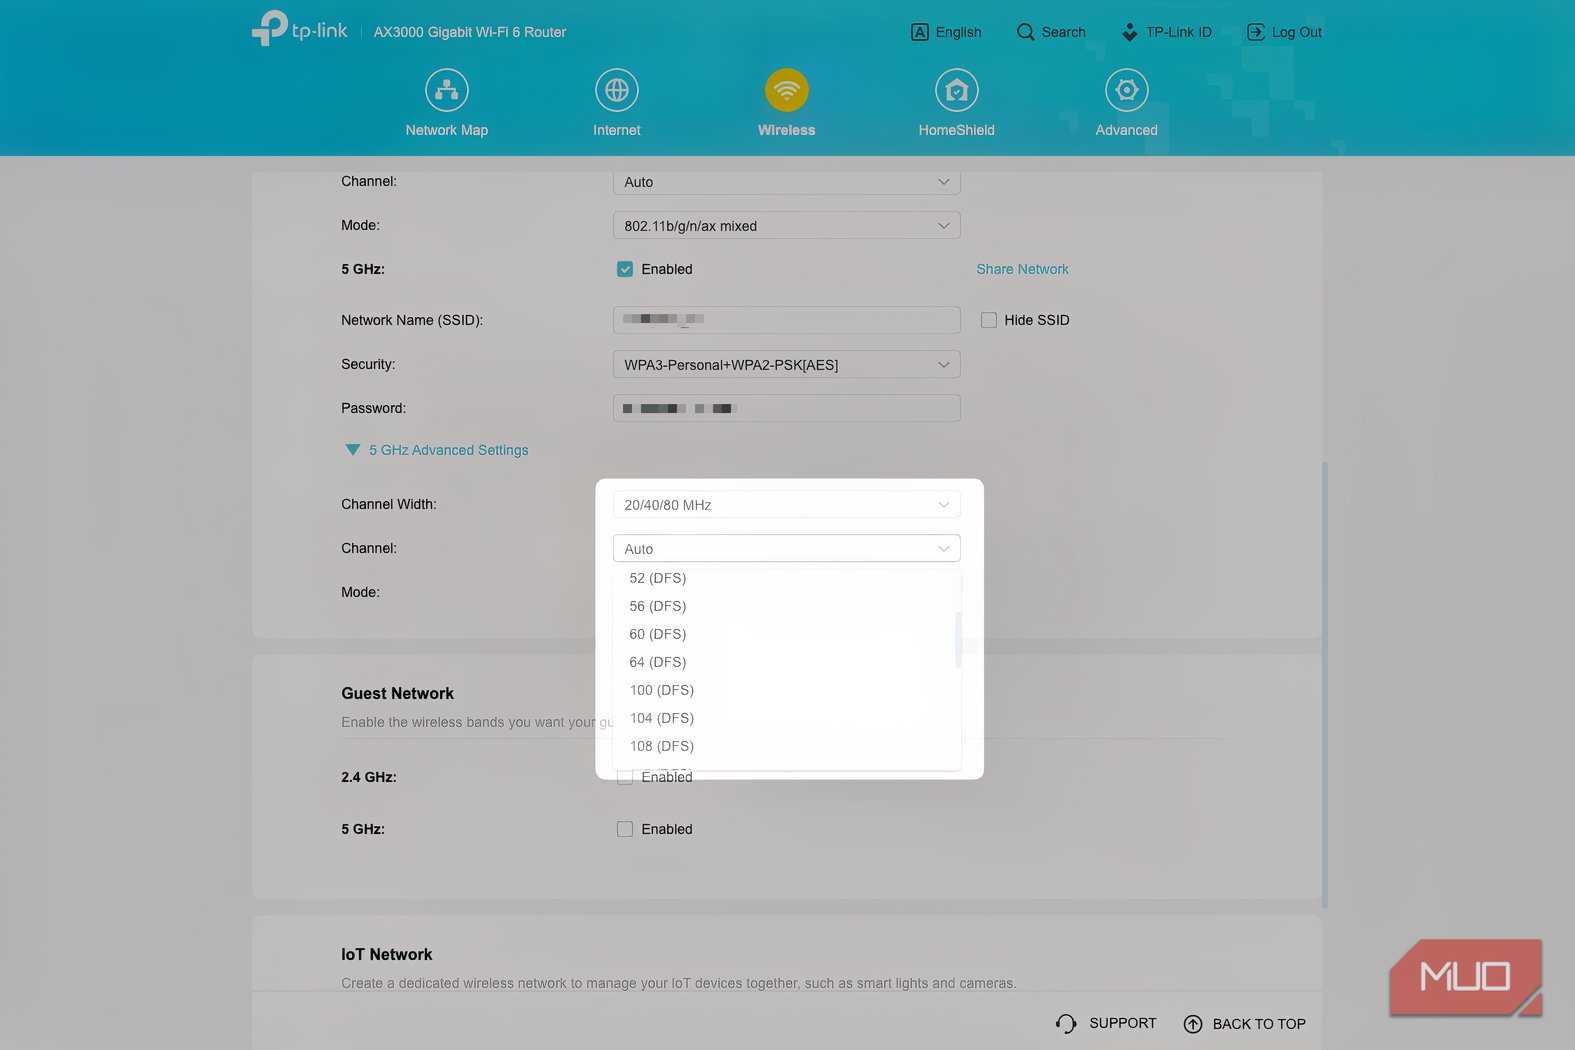This screenshot has width=1575, height=1050.
Task: Click the SUPPORT text link
Action: pos(1122,1023)
